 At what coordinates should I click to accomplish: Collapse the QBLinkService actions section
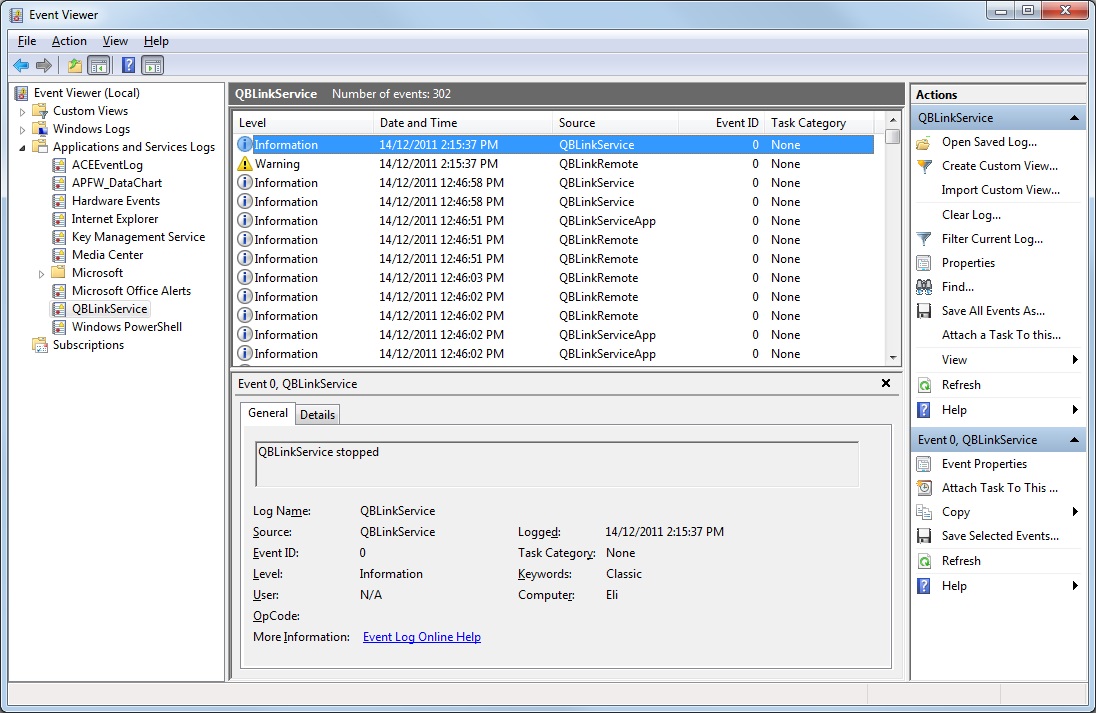[1074, 118]
